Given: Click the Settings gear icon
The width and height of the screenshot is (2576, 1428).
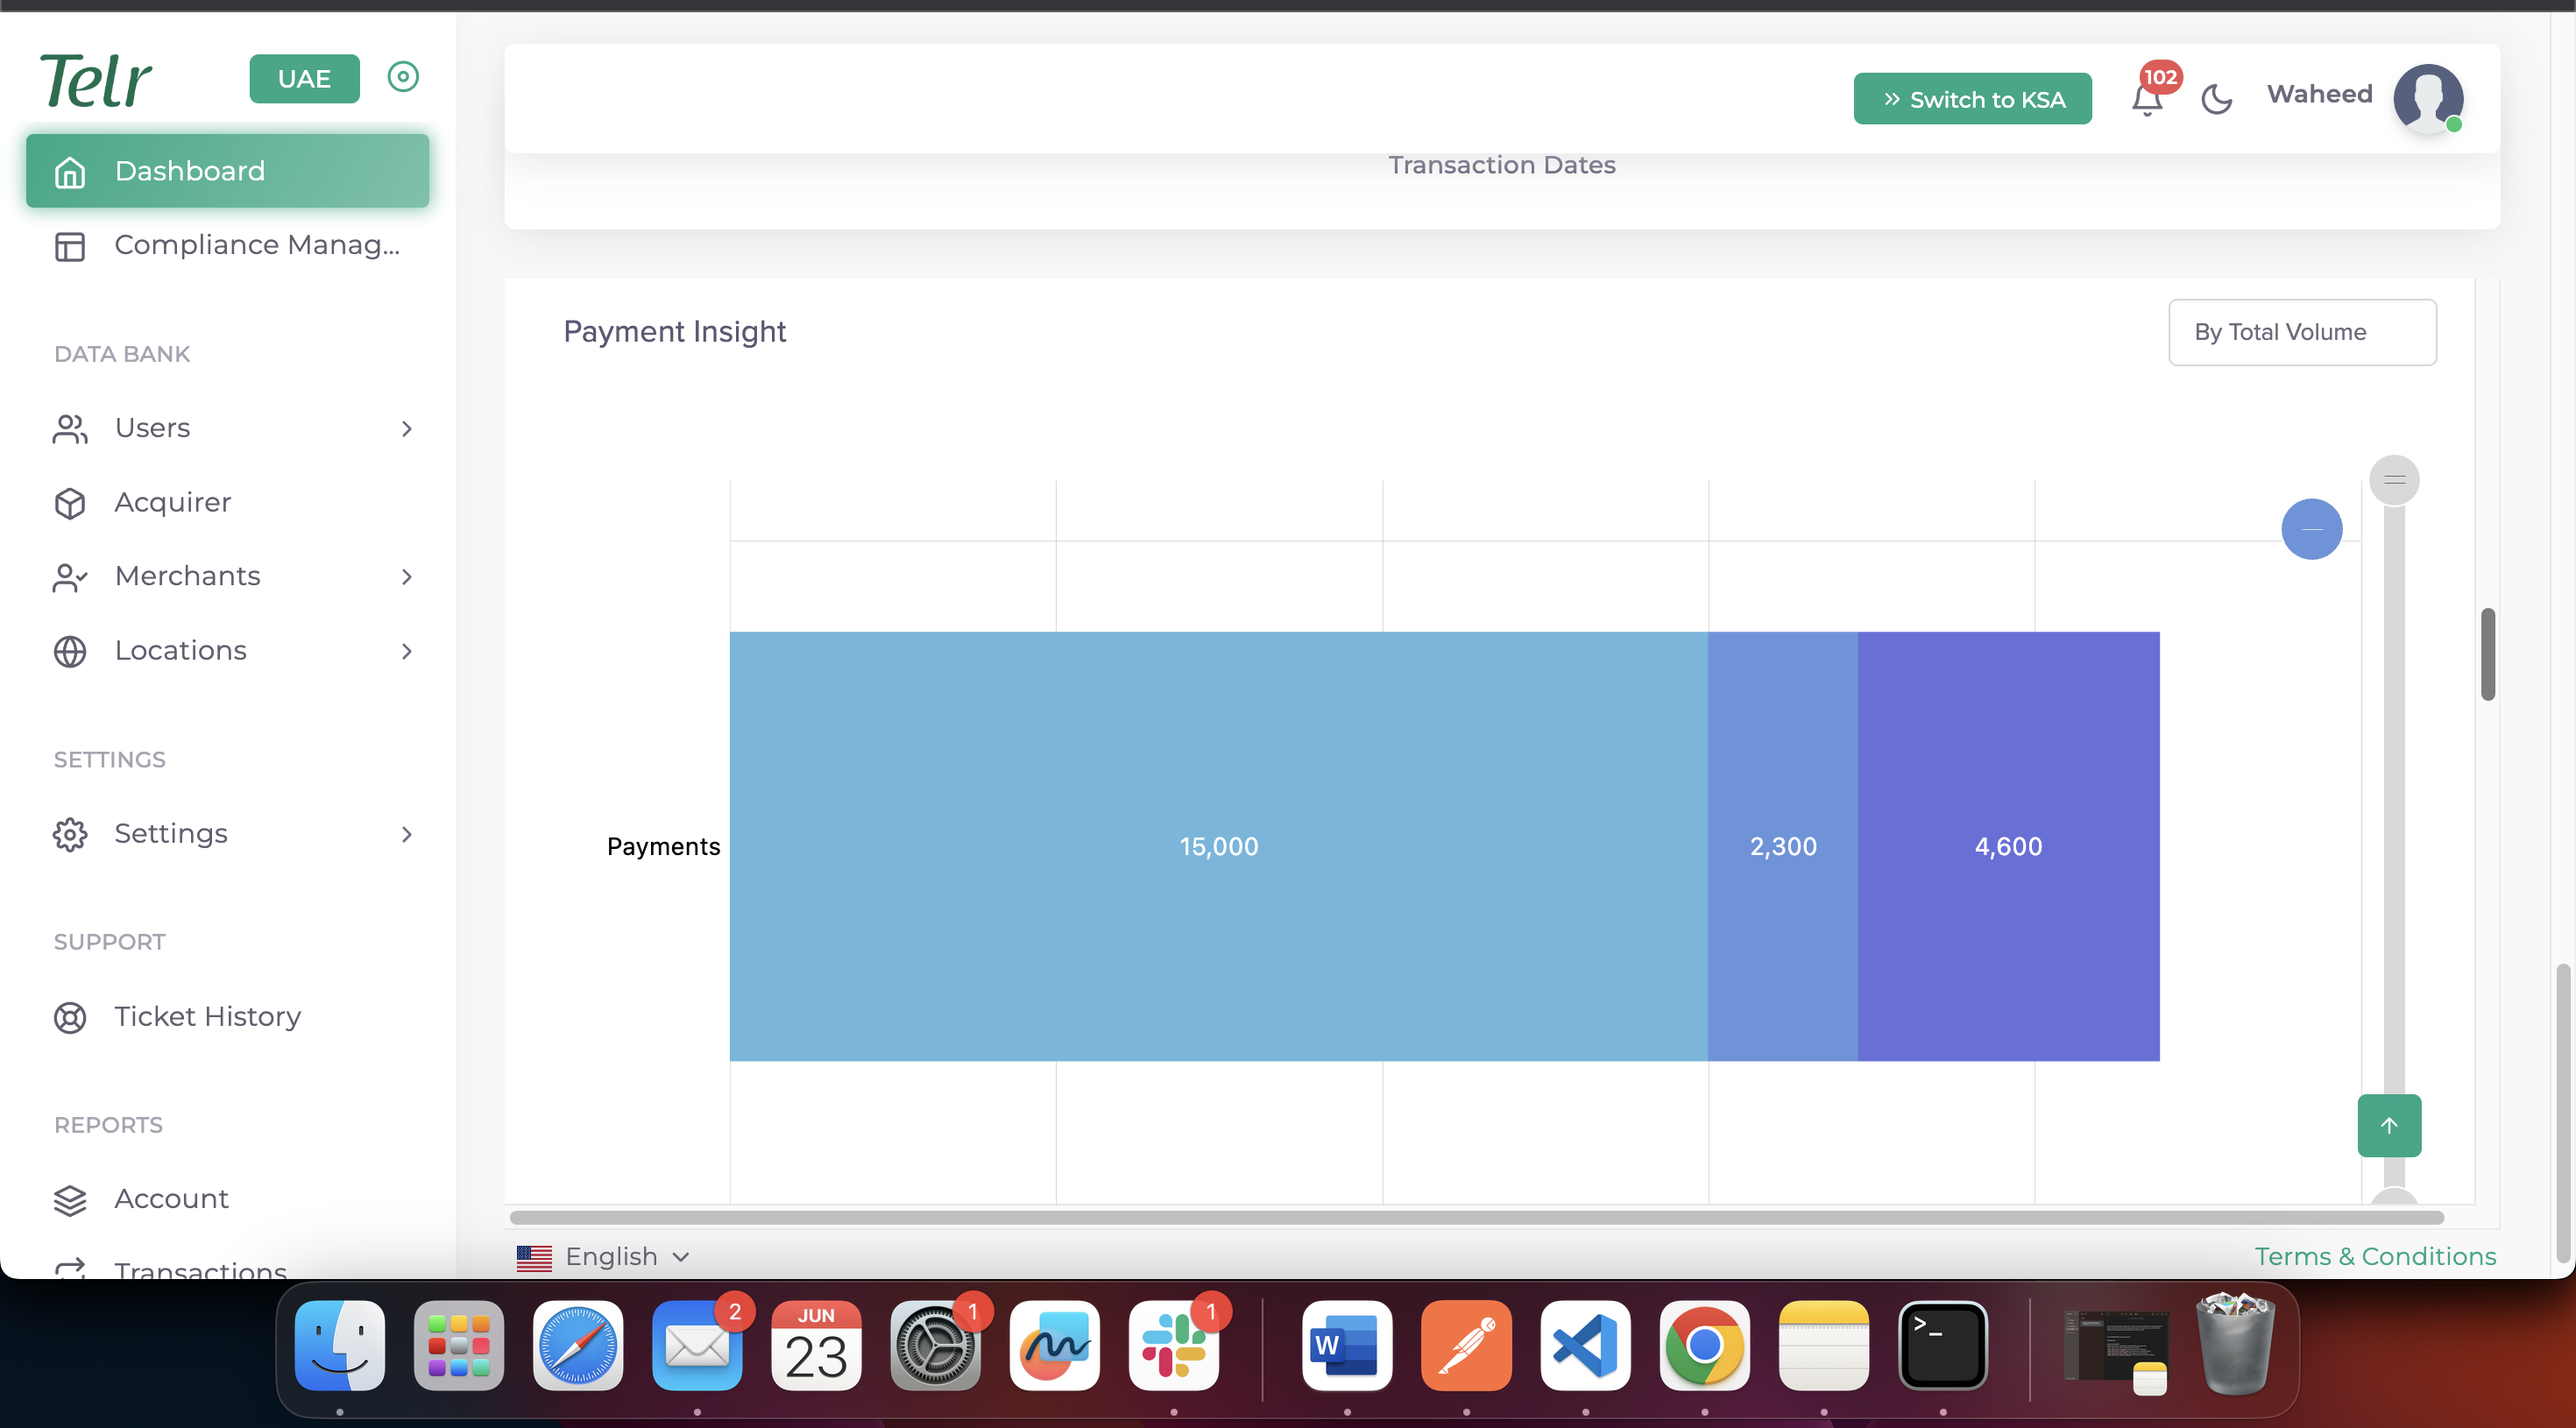Looking at the screenshot, I should tap(70, 834).
